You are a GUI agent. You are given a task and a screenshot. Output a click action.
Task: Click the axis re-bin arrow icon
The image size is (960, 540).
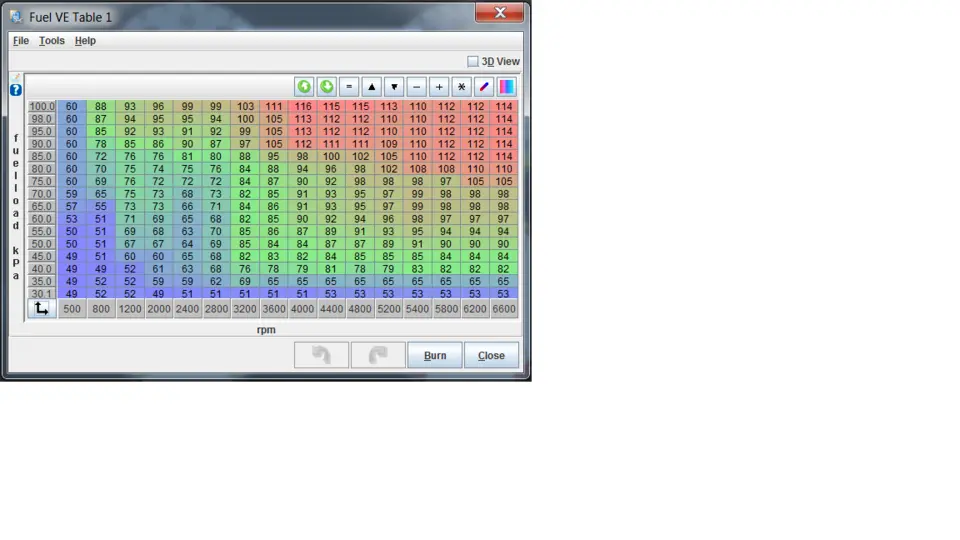[x=42, y=309]
